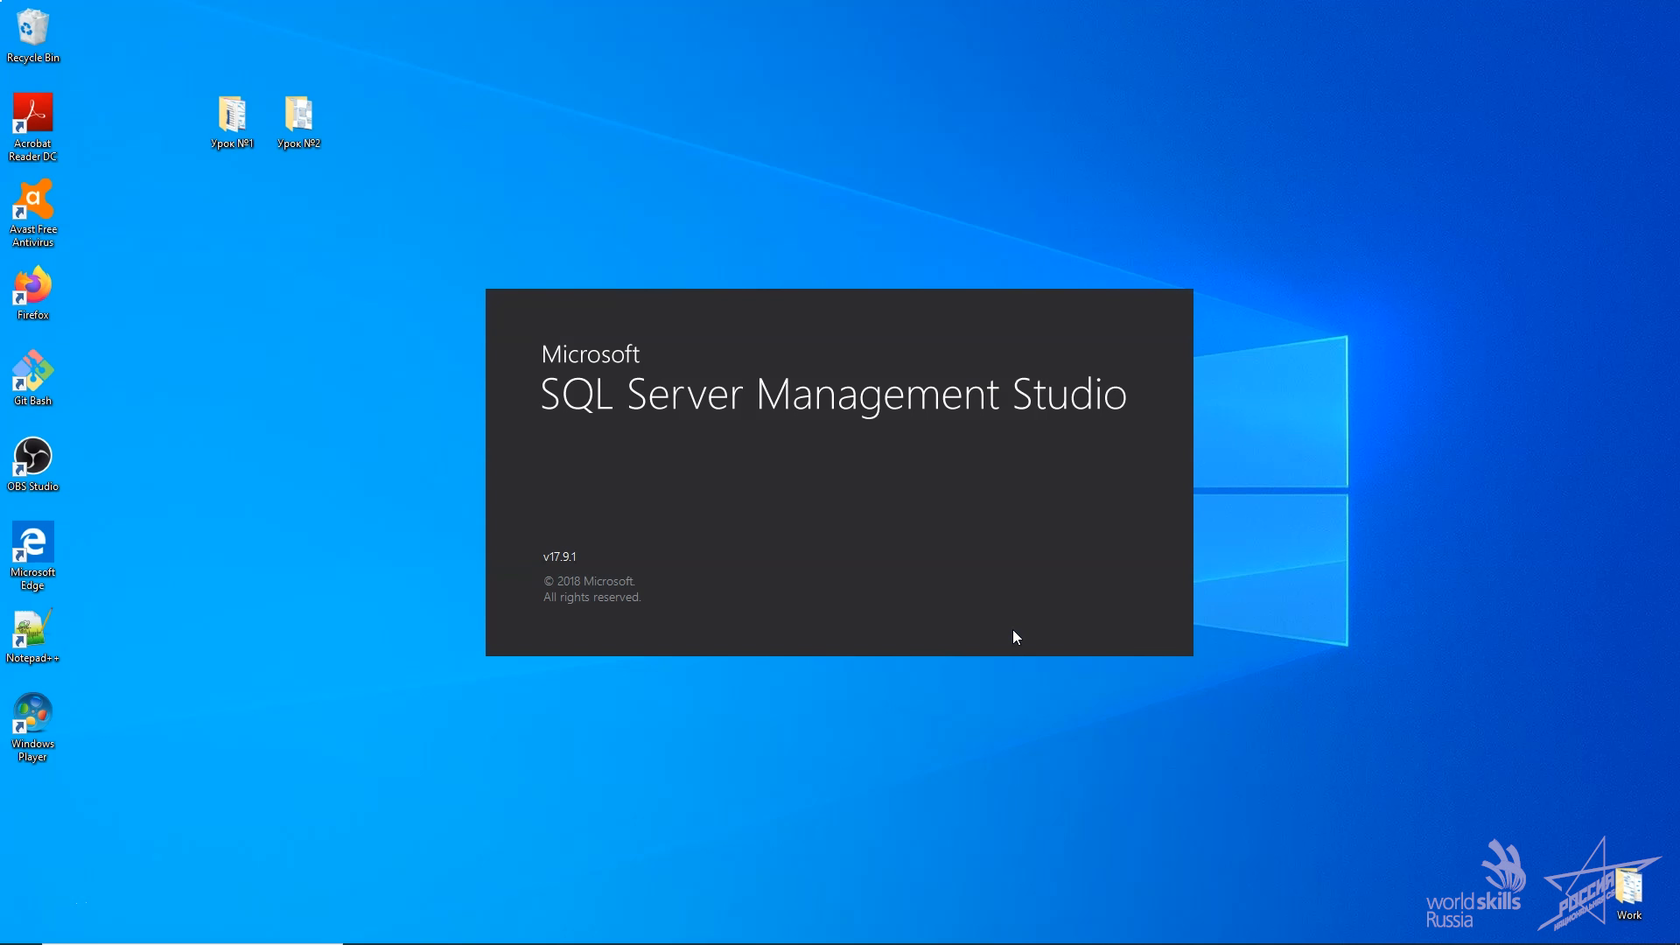
Task: Open the Recycle Bin desktop icon
Action: (x=33, y=36)
